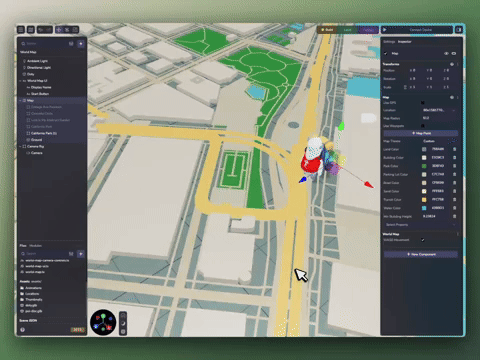Image resolution: width=480 pixels, height=360 pixels.
Task: Delete the Park Color property
Action: click(x=454, y=166)
